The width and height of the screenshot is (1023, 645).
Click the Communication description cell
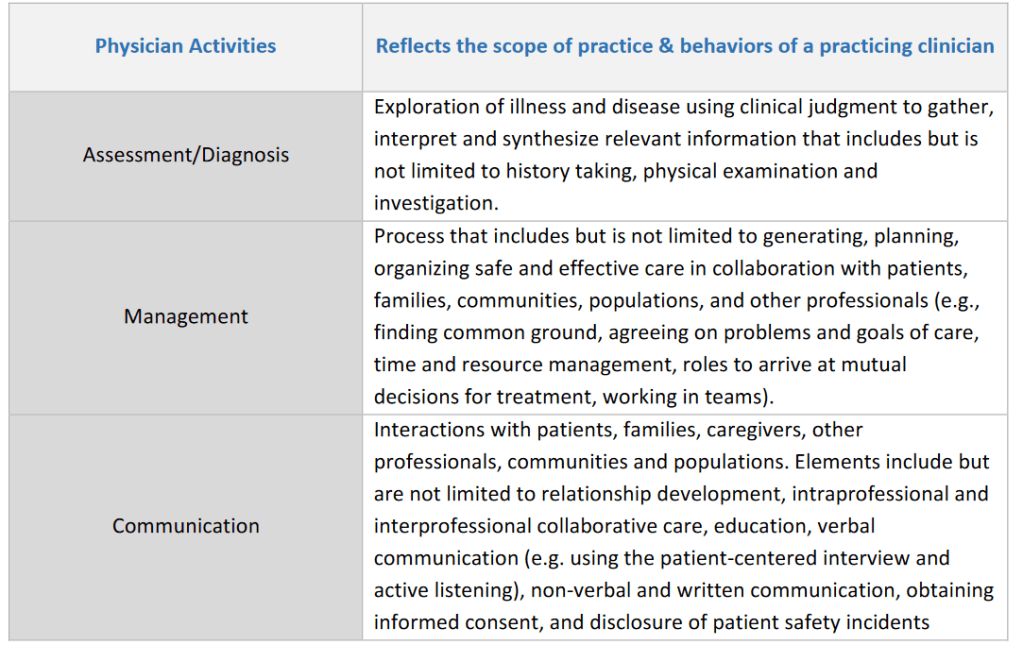(684, 526)
